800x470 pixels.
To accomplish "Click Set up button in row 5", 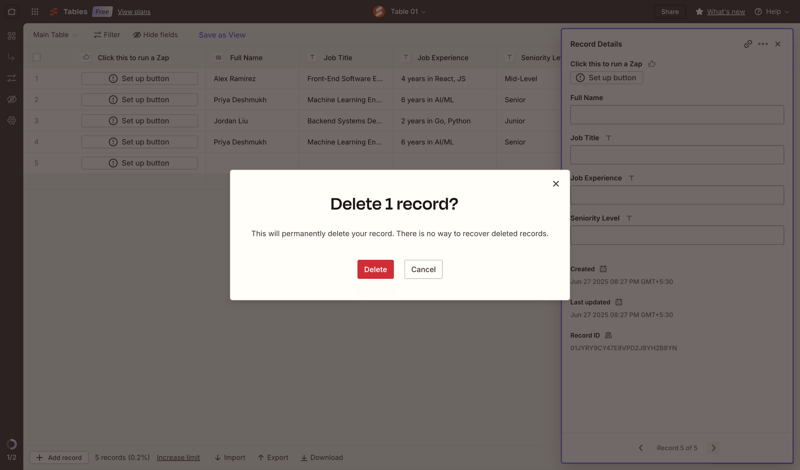I will click(139, 163).
